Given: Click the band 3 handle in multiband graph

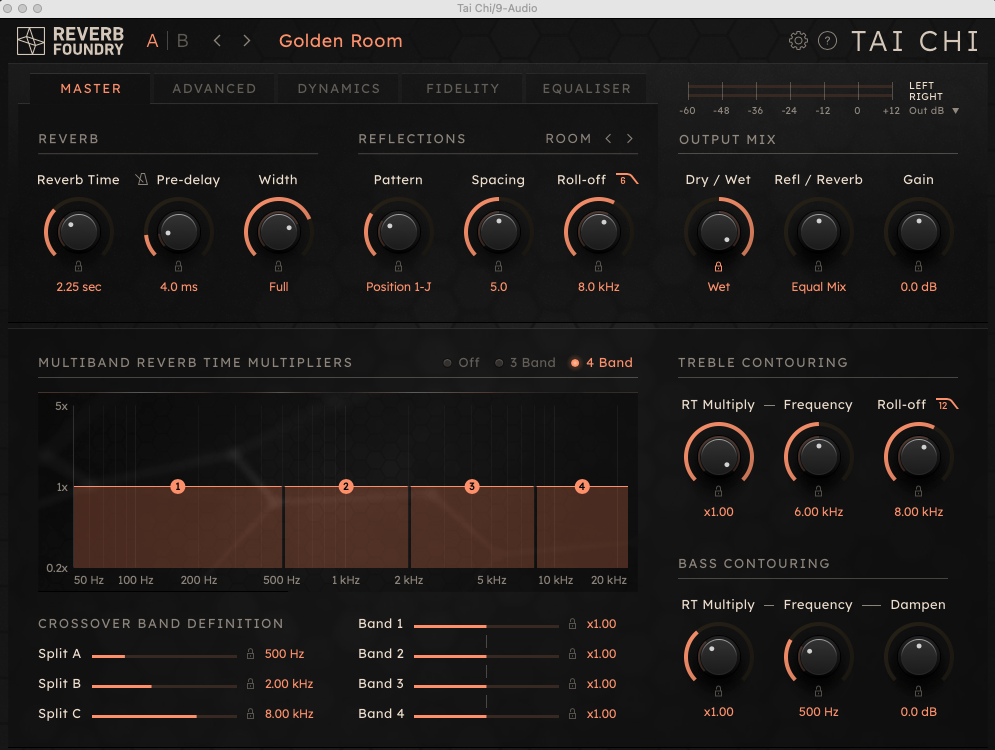Looking at the screenshot, I should 471,487.
